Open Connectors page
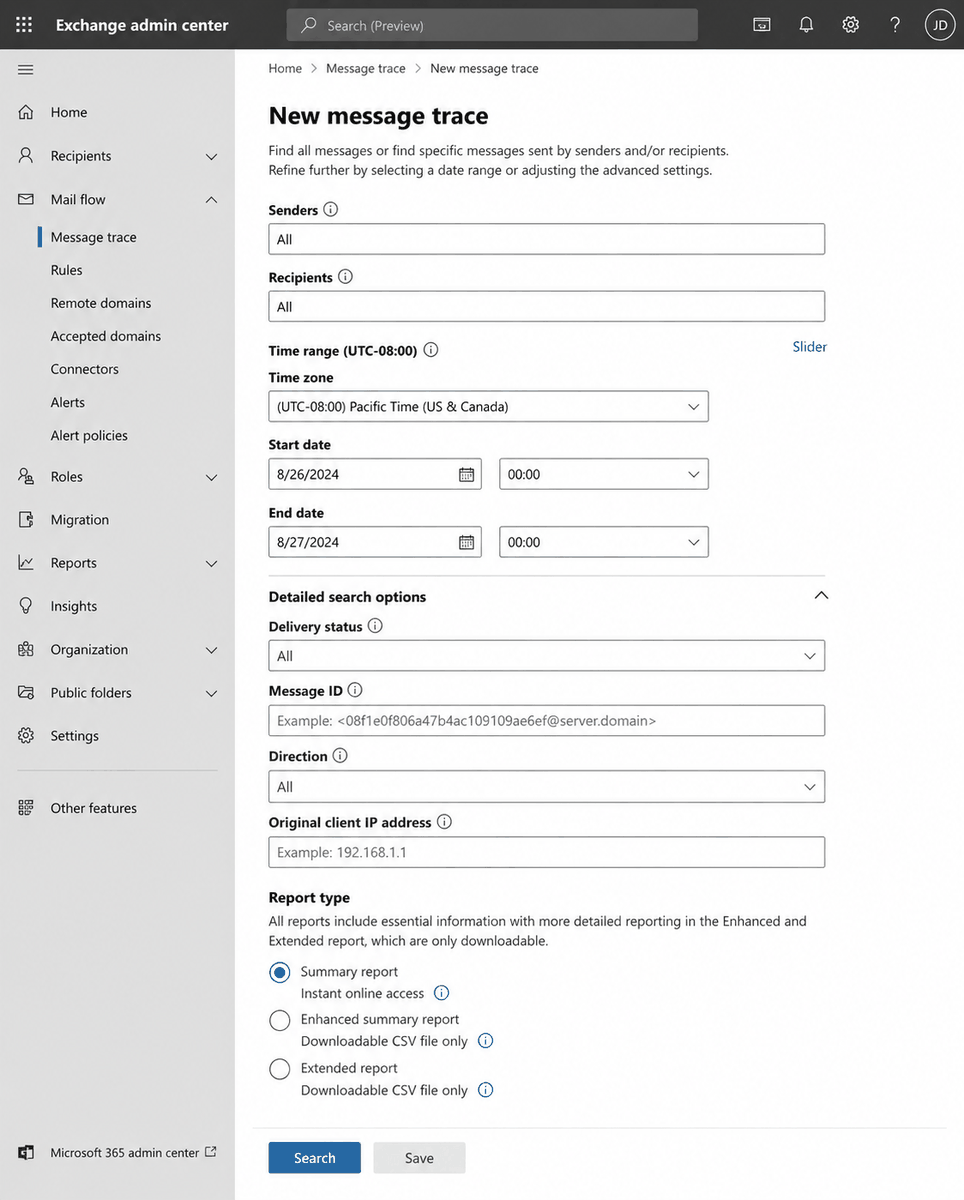This screenshot has height=1200, width=964. [85, 369]
